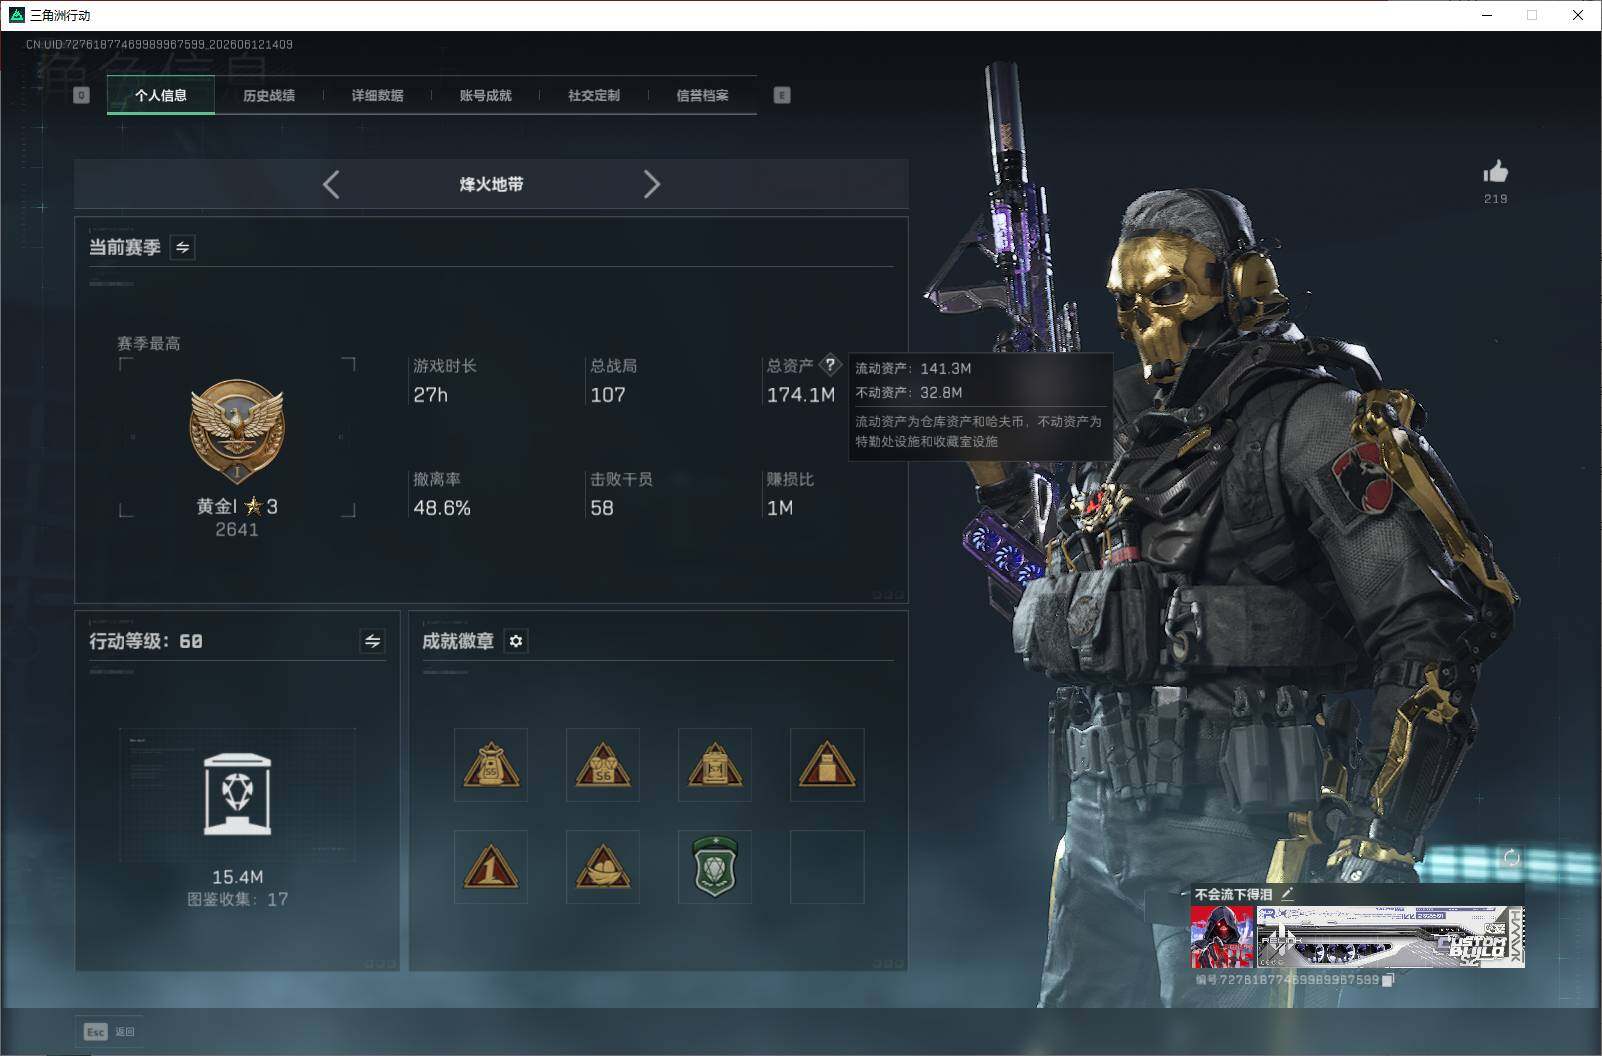Viewport: 1602px width, 1056px height.
Task: Click the 赚损比 1M value
Action: pos(780,508)
